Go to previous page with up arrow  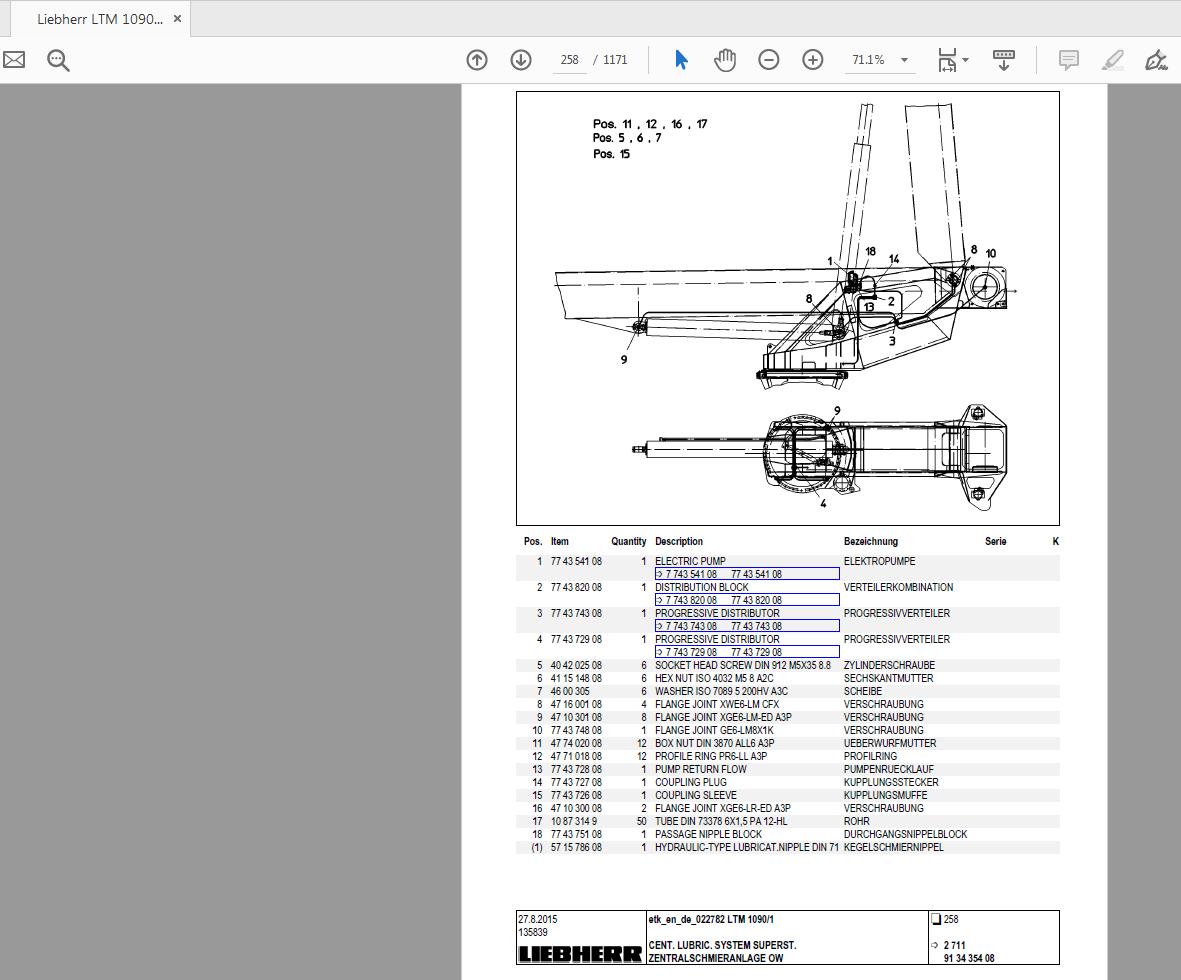point(477,60)
